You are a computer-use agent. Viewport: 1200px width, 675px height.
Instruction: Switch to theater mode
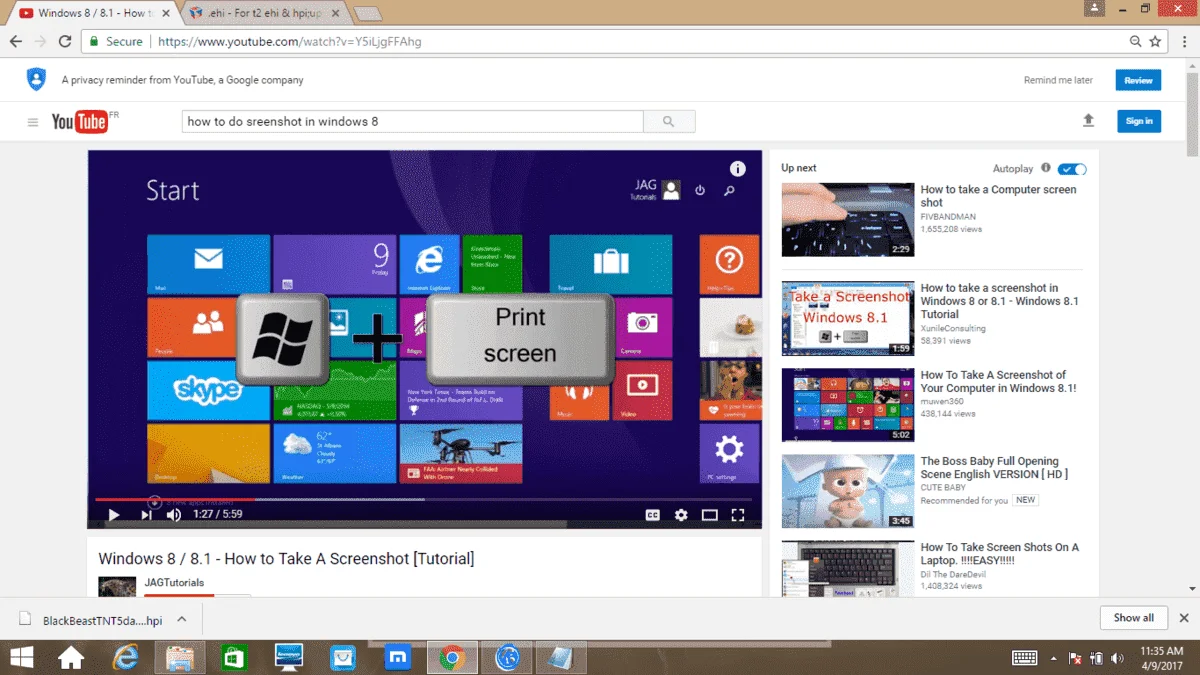click(x=710, y=515)
